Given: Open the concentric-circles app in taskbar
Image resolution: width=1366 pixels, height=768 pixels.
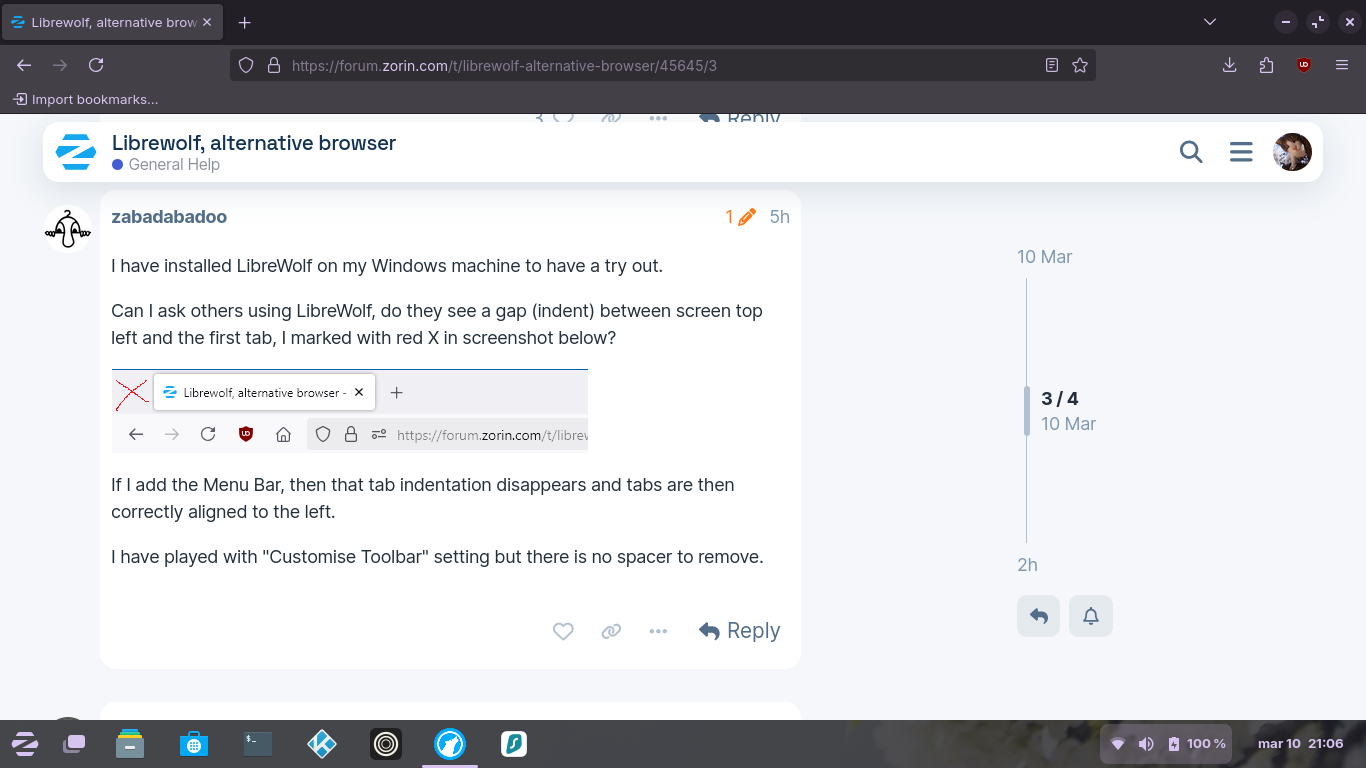Looking at the screenshot, I should coord(386,744).
